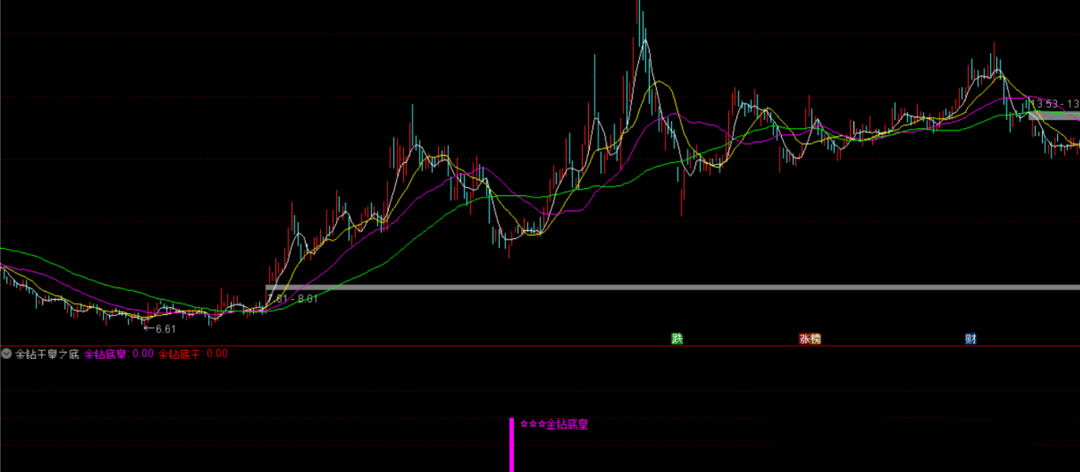Click the blue 财 financial marker icon
Viewport: 1080px width, 472px height.
pos(970,338)
